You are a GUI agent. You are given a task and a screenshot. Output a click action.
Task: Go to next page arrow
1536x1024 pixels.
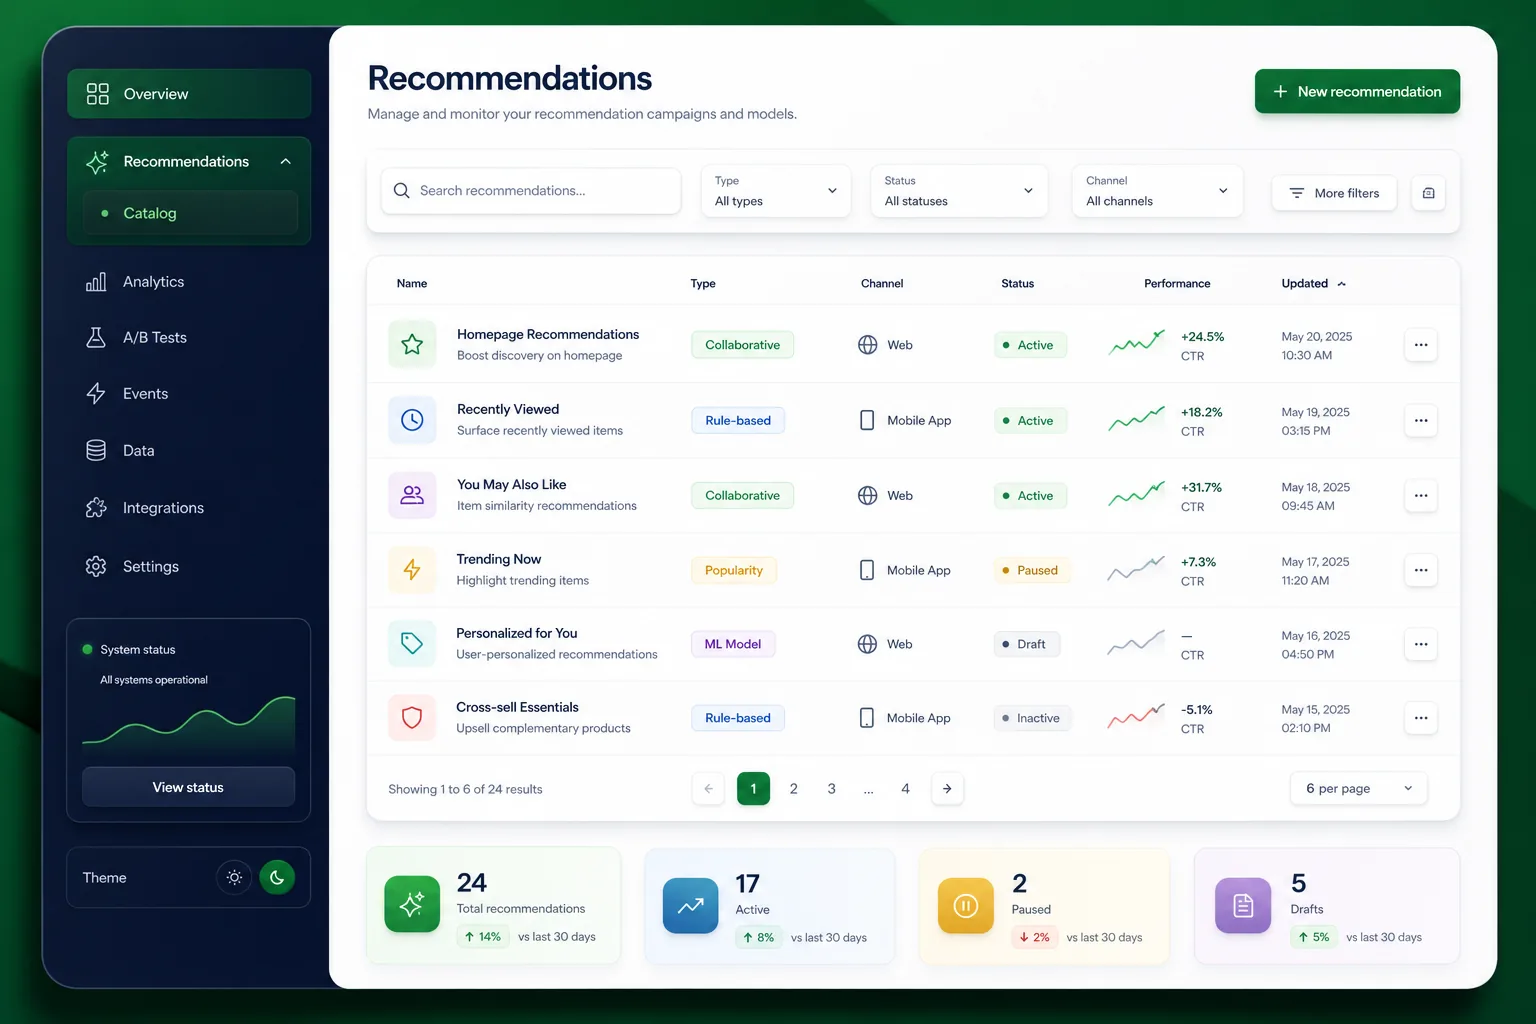947,789
